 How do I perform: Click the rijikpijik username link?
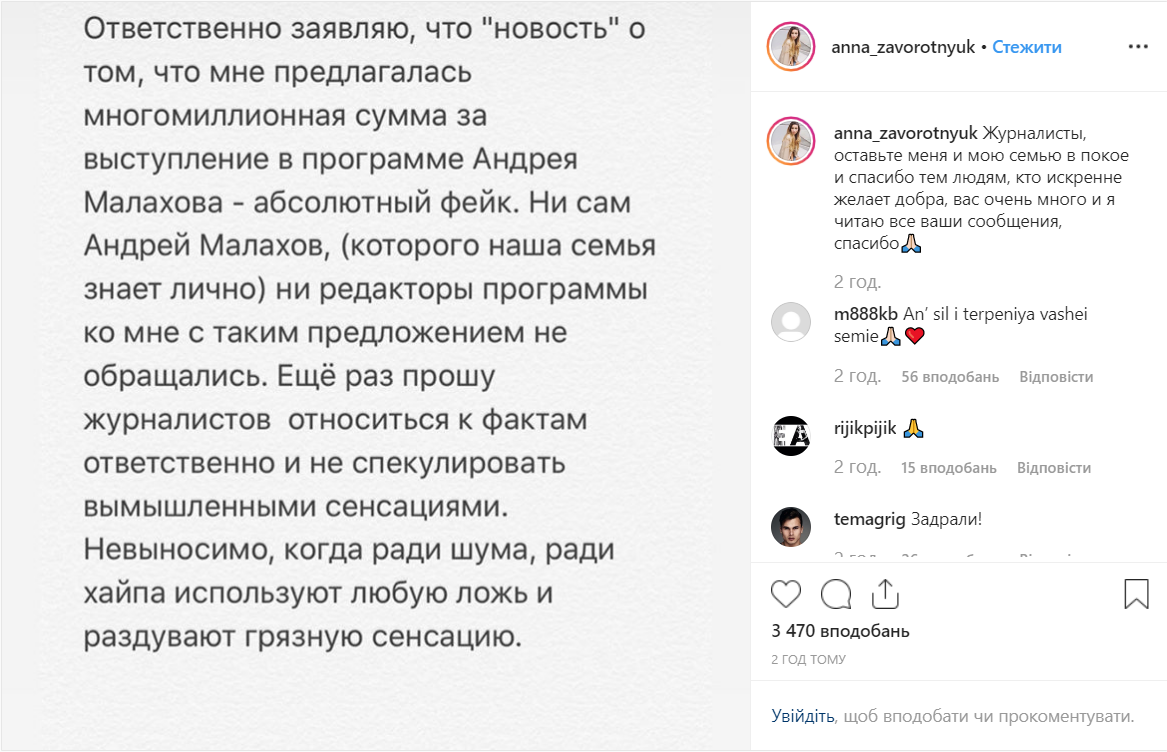(865, 429)
